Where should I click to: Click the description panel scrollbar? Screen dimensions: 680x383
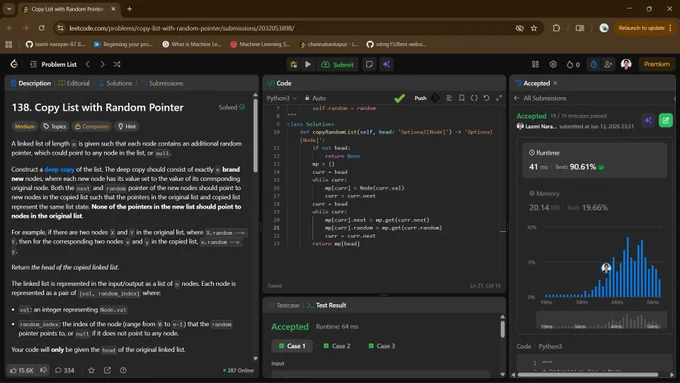(x=255, y=135)
